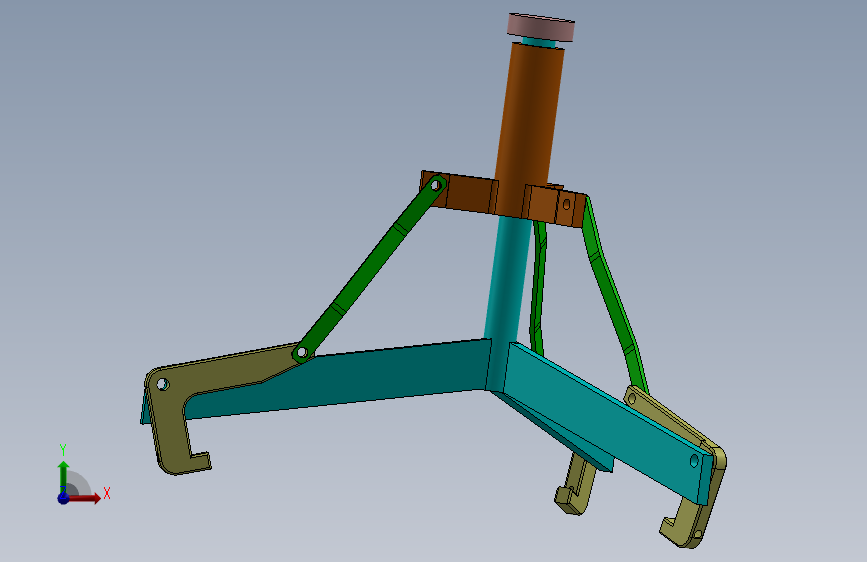Viewport: 867px width, 562px height.
Task: Pick the pin hole in left olive hook
Action: [163, 384]
